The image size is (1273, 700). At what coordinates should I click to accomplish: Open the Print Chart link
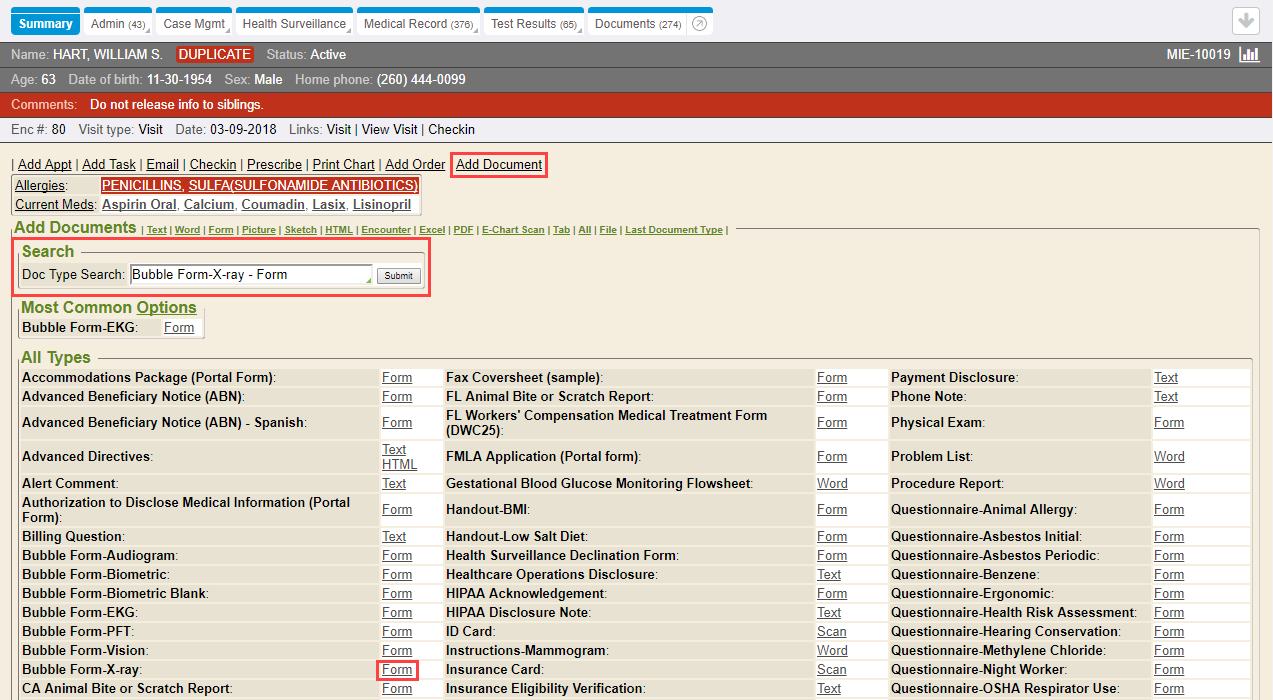(x=343, y=164)
